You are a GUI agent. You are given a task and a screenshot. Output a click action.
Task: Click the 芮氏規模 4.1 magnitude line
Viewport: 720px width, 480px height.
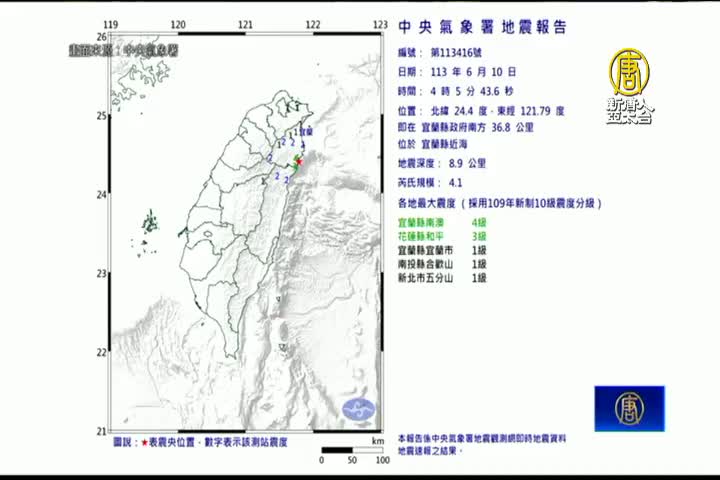tap(430, 183)
